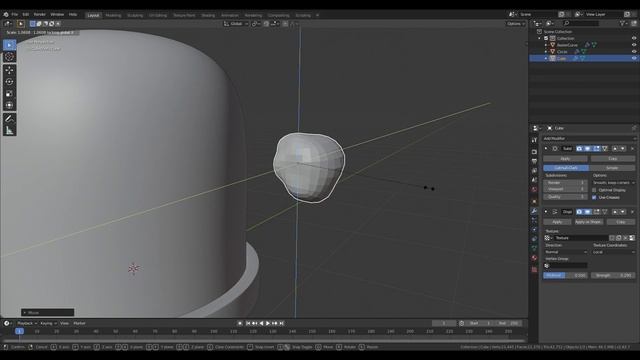Switch to UV Editing workspace tab
The width and height of the screenshot is (640, 360).
click(x=158, y=16)
